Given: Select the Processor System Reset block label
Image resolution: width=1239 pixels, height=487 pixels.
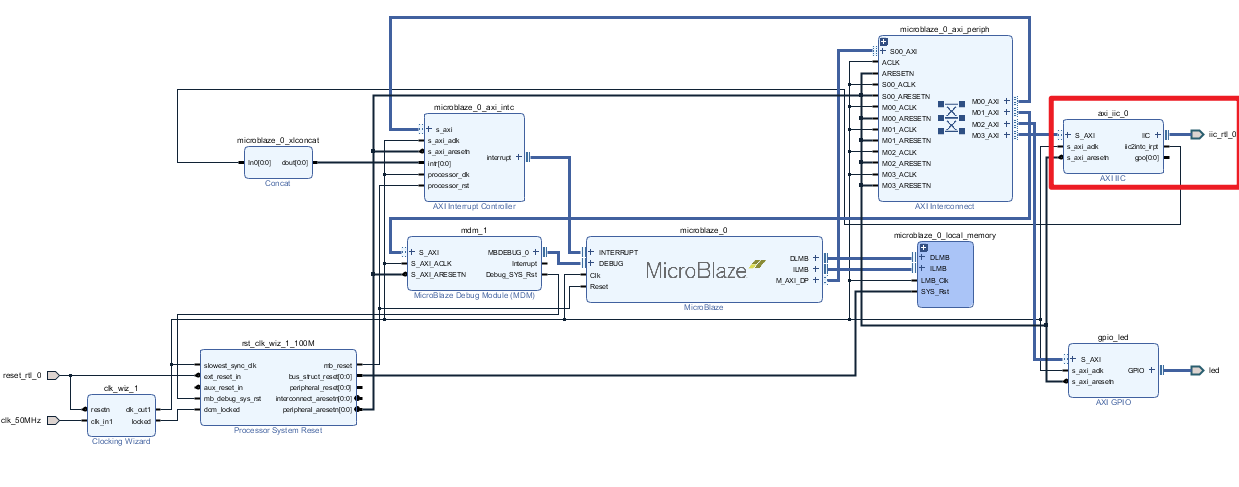Looking at the screenshot, I should [277, 430].
